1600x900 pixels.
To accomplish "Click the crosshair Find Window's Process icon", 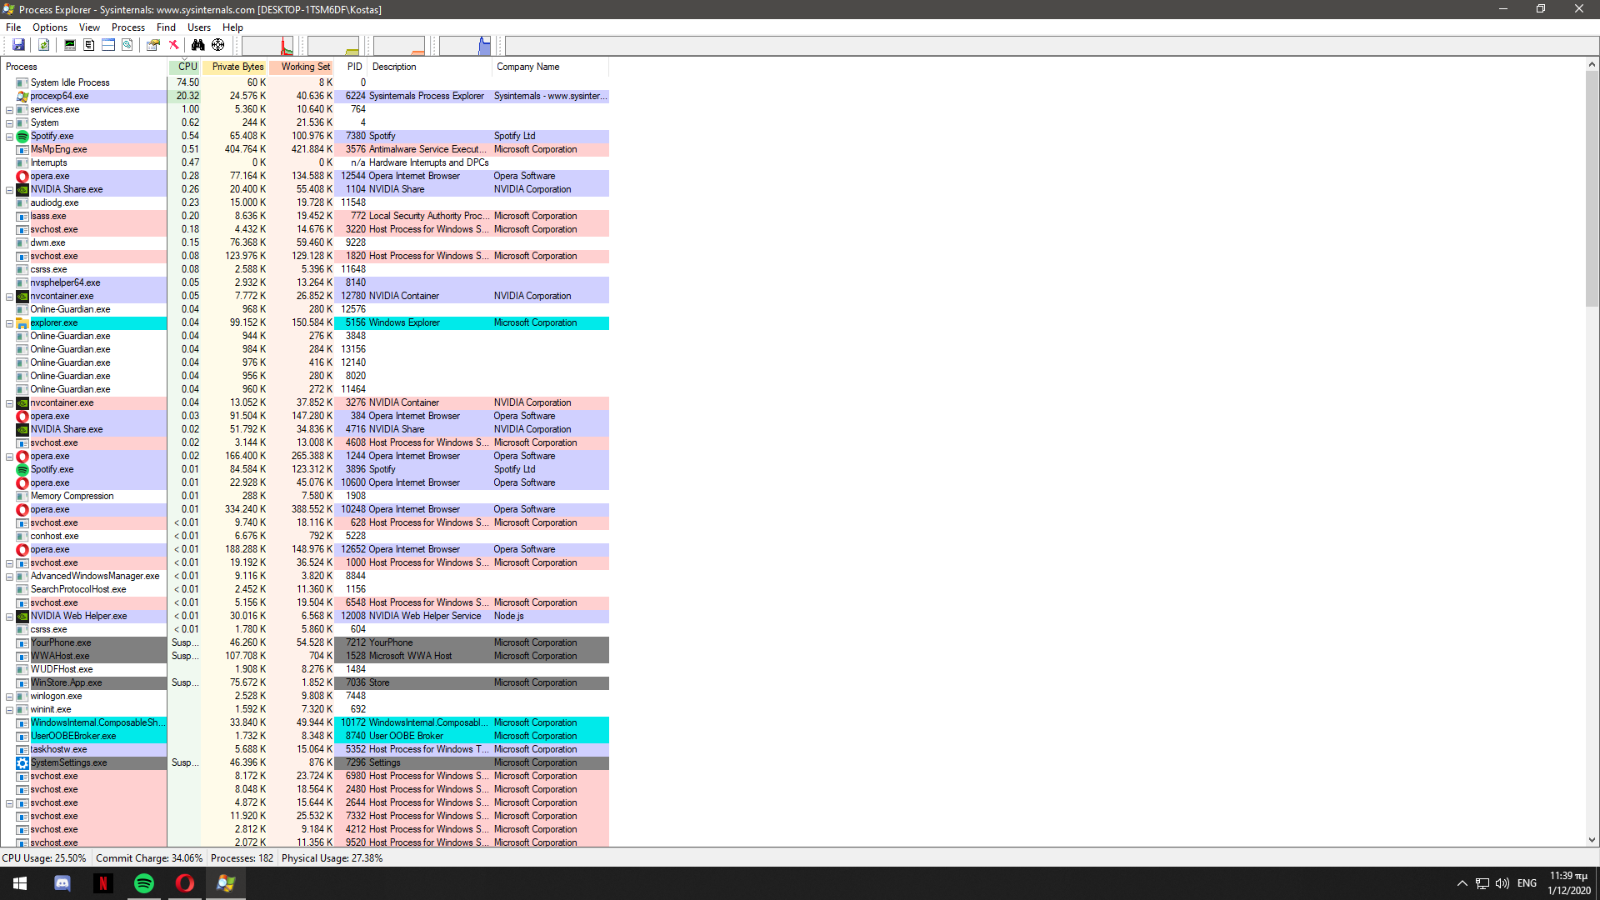I will (x=218, y=45).
